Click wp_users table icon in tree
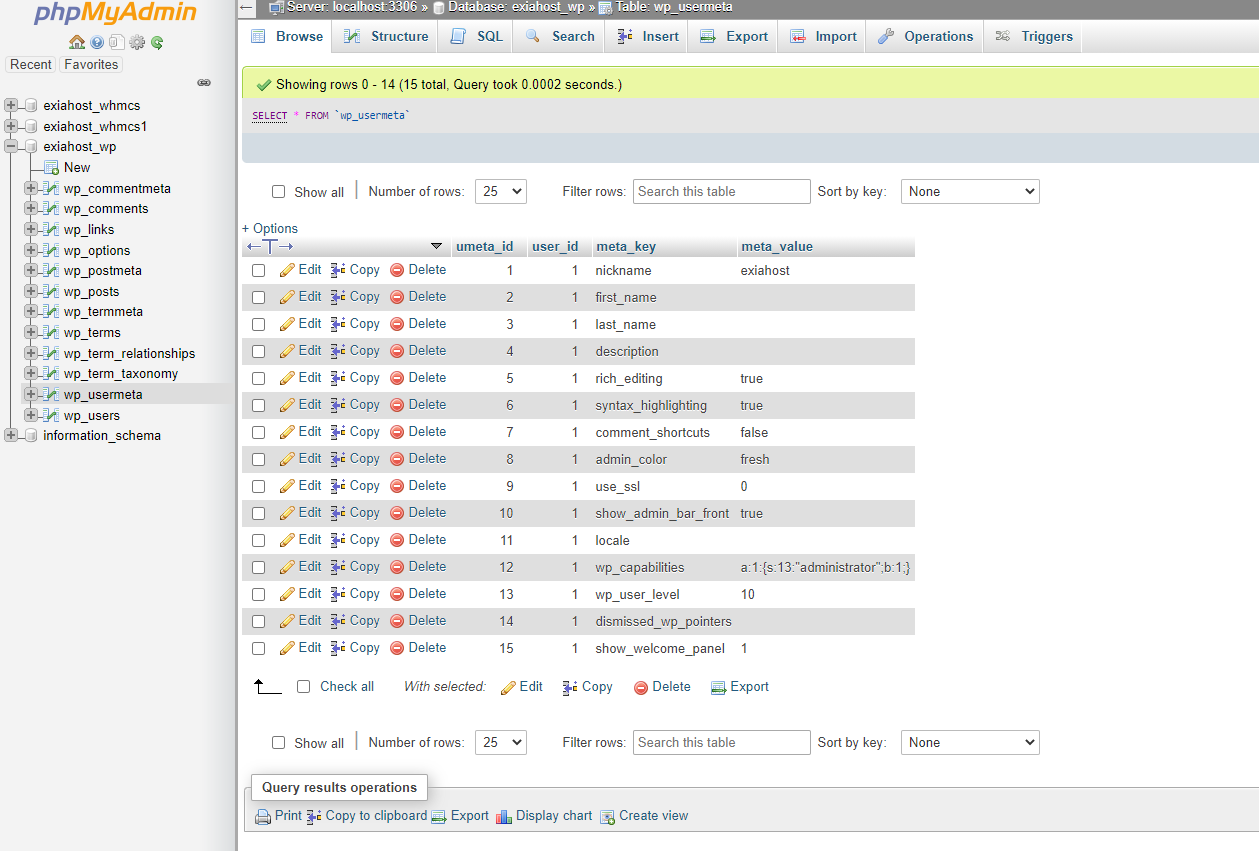This screenshot has width=1259, height=851. coord(50,416)
